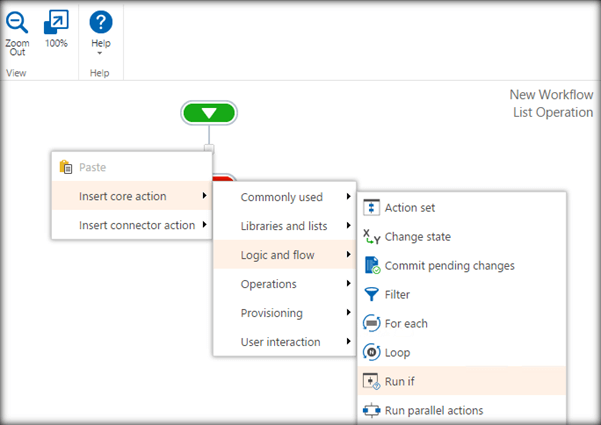Click the Filter funnel icon
601x425 pixels.
click(x=371, y=295)
